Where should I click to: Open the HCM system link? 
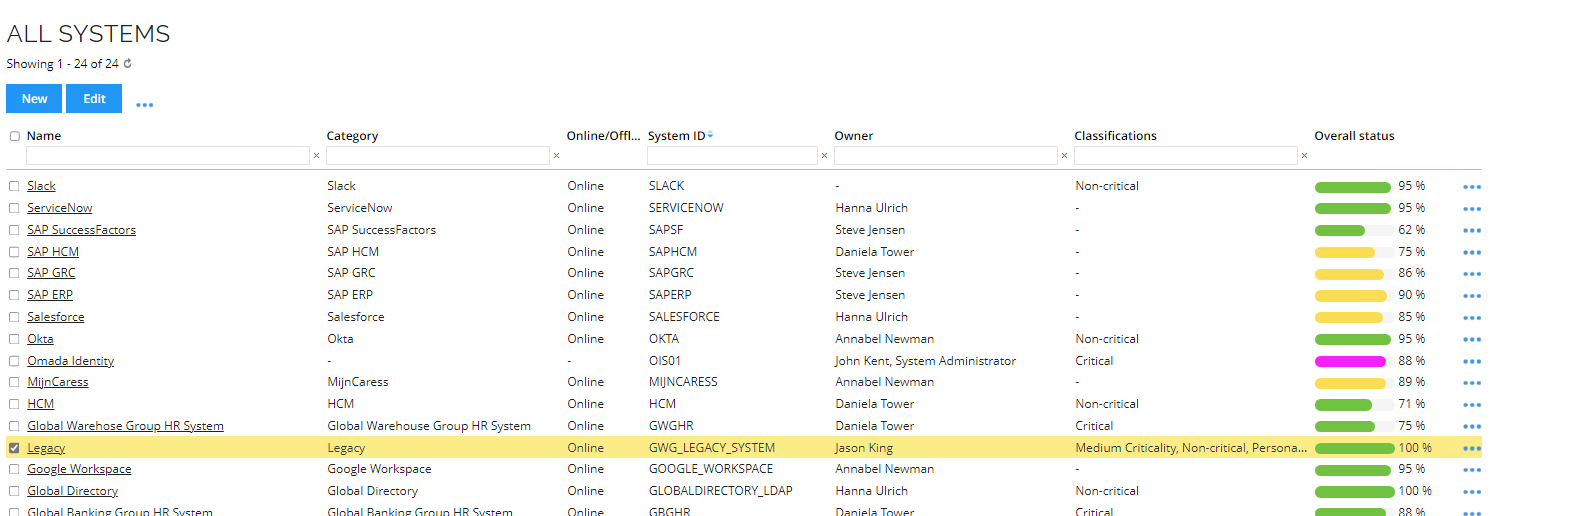tap(40, 404)
